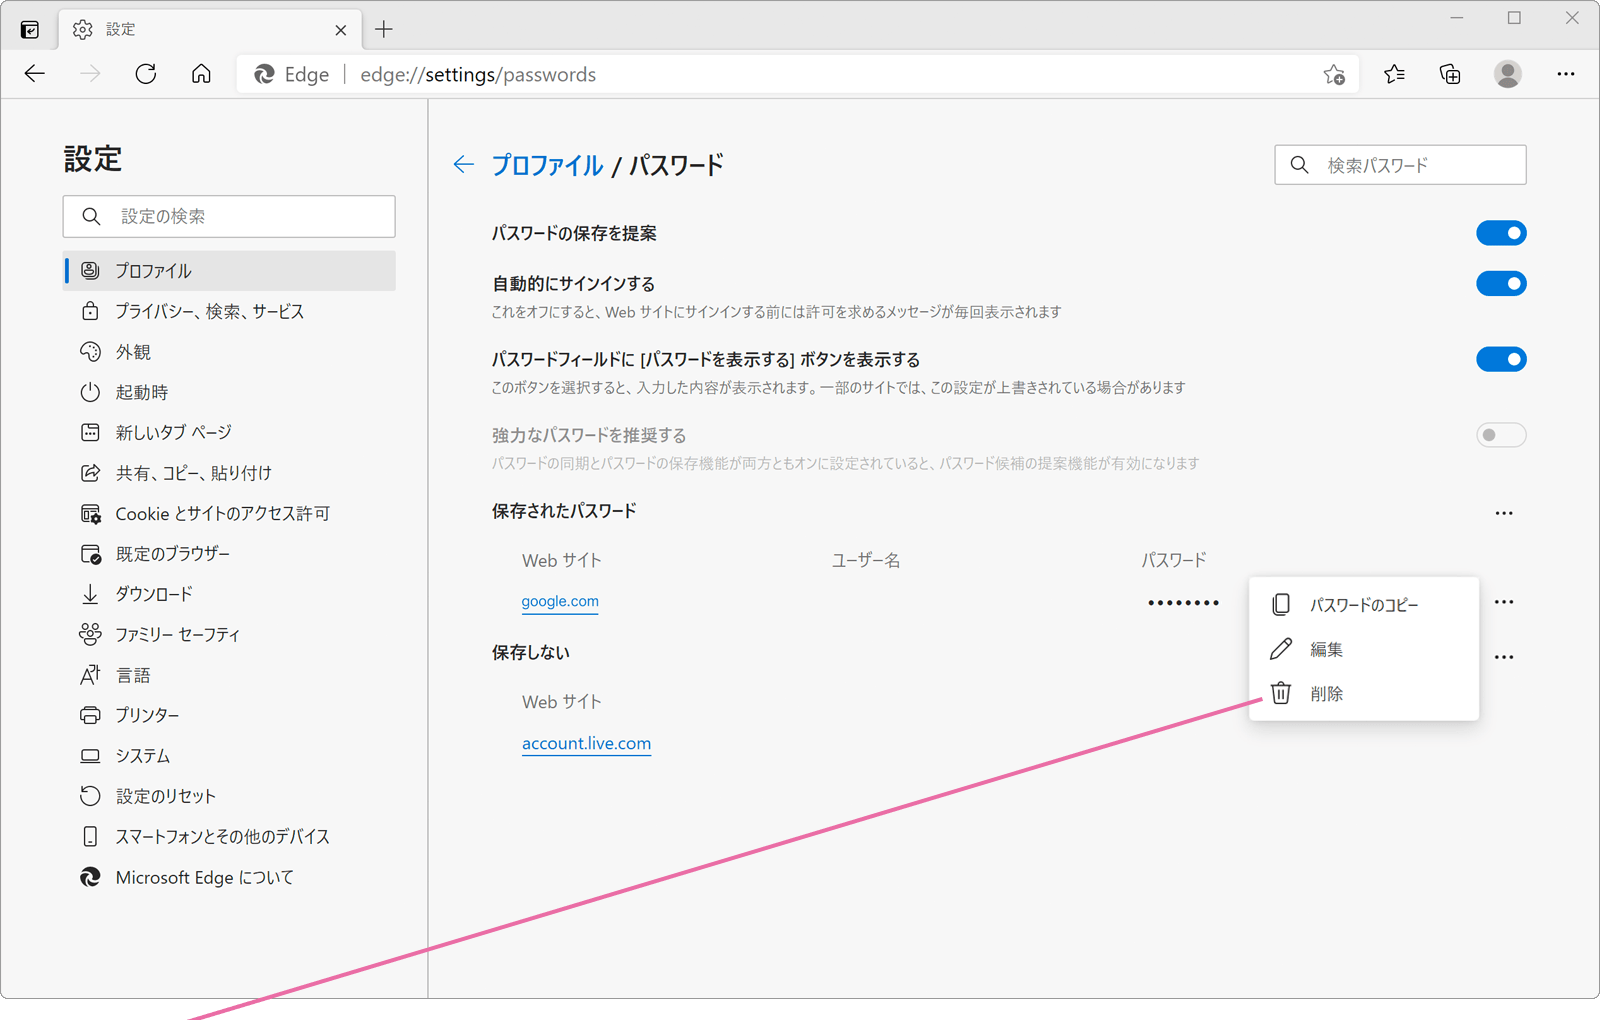The image size is (1600, 1020).
Task: Open Microsoft Edge について page
Action: click(x=229, y=877)
